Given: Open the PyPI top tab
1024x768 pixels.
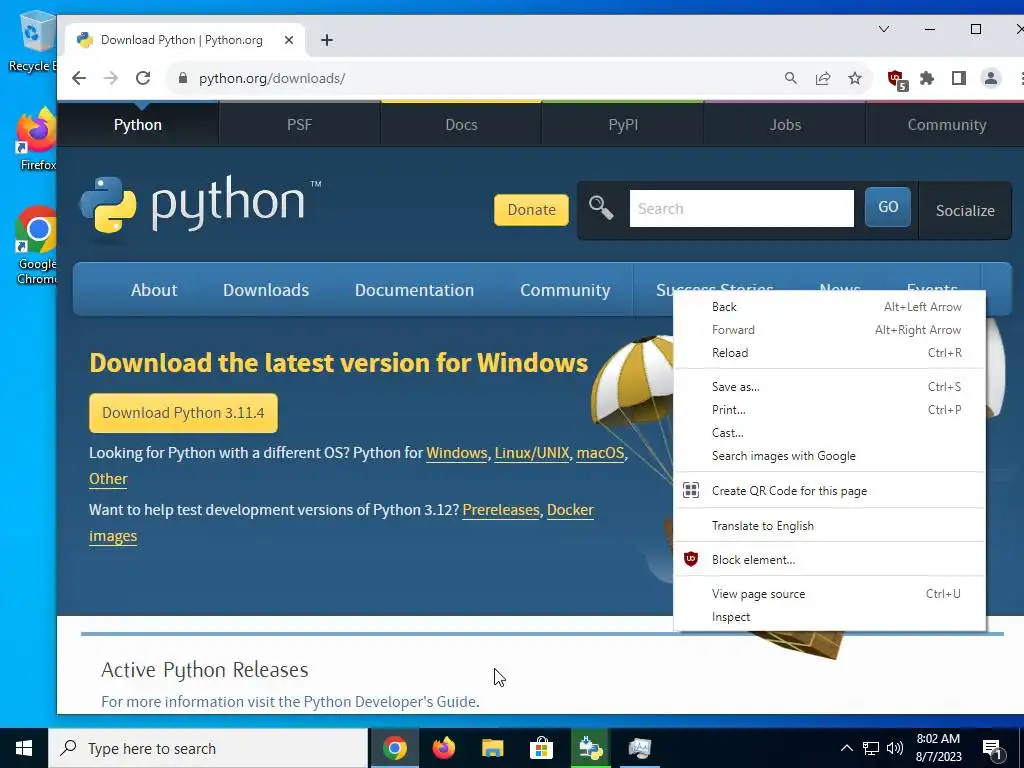Looking at the screenshot, I should tap(623, 124).
